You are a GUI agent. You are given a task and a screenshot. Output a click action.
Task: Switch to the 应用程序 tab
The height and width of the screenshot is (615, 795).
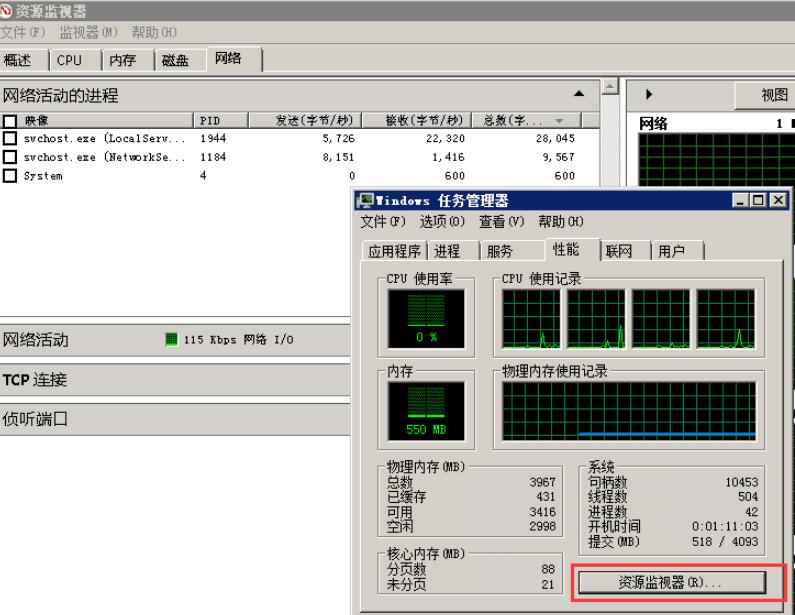click(394, 251)
